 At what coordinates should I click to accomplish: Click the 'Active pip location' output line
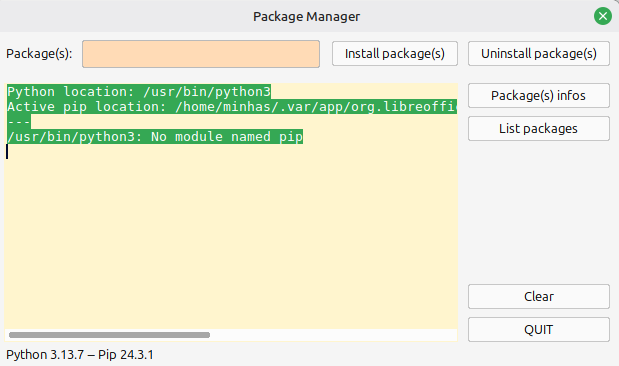232,107
